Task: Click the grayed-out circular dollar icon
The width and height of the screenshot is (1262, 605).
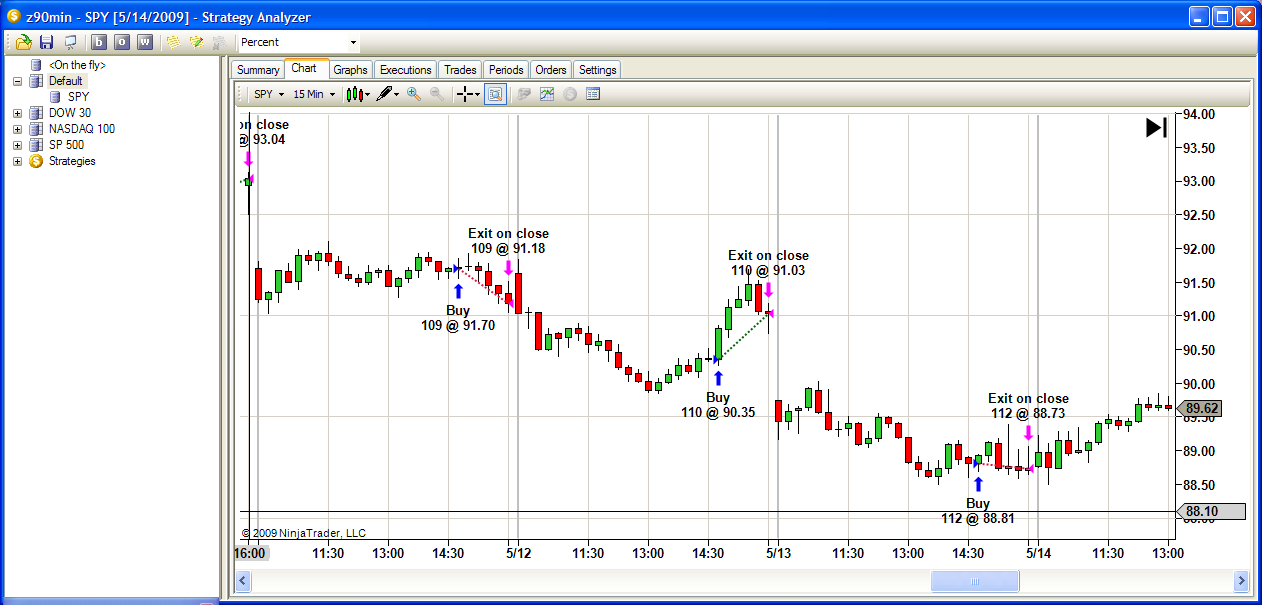Action: tap(570, 94)
